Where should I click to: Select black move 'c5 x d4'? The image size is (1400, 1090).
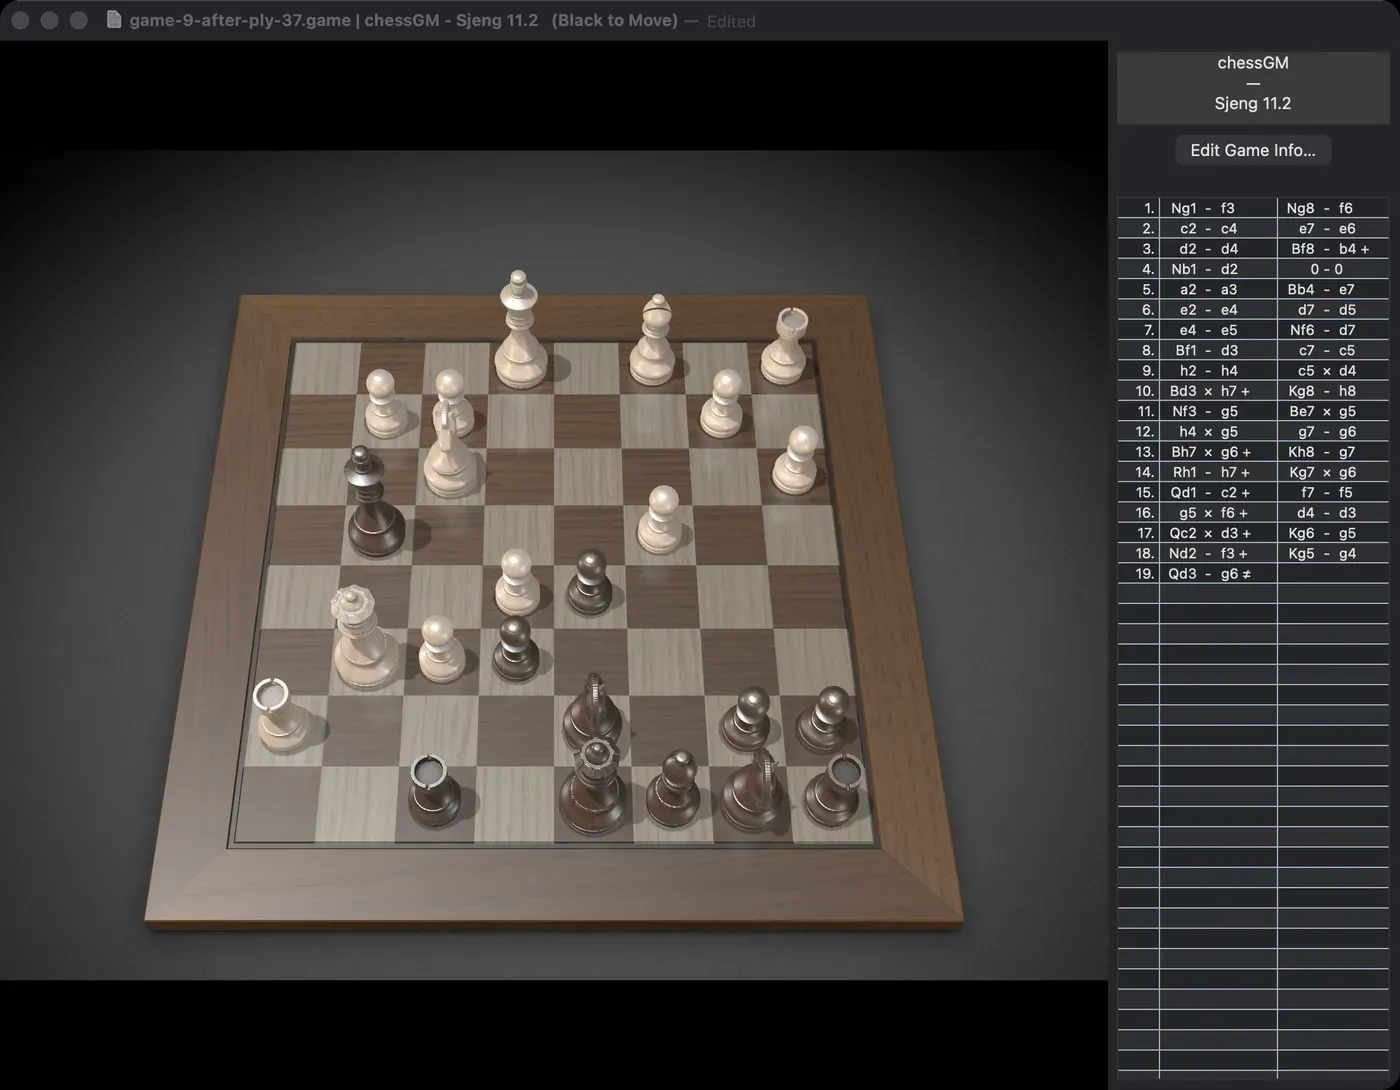1333,371
